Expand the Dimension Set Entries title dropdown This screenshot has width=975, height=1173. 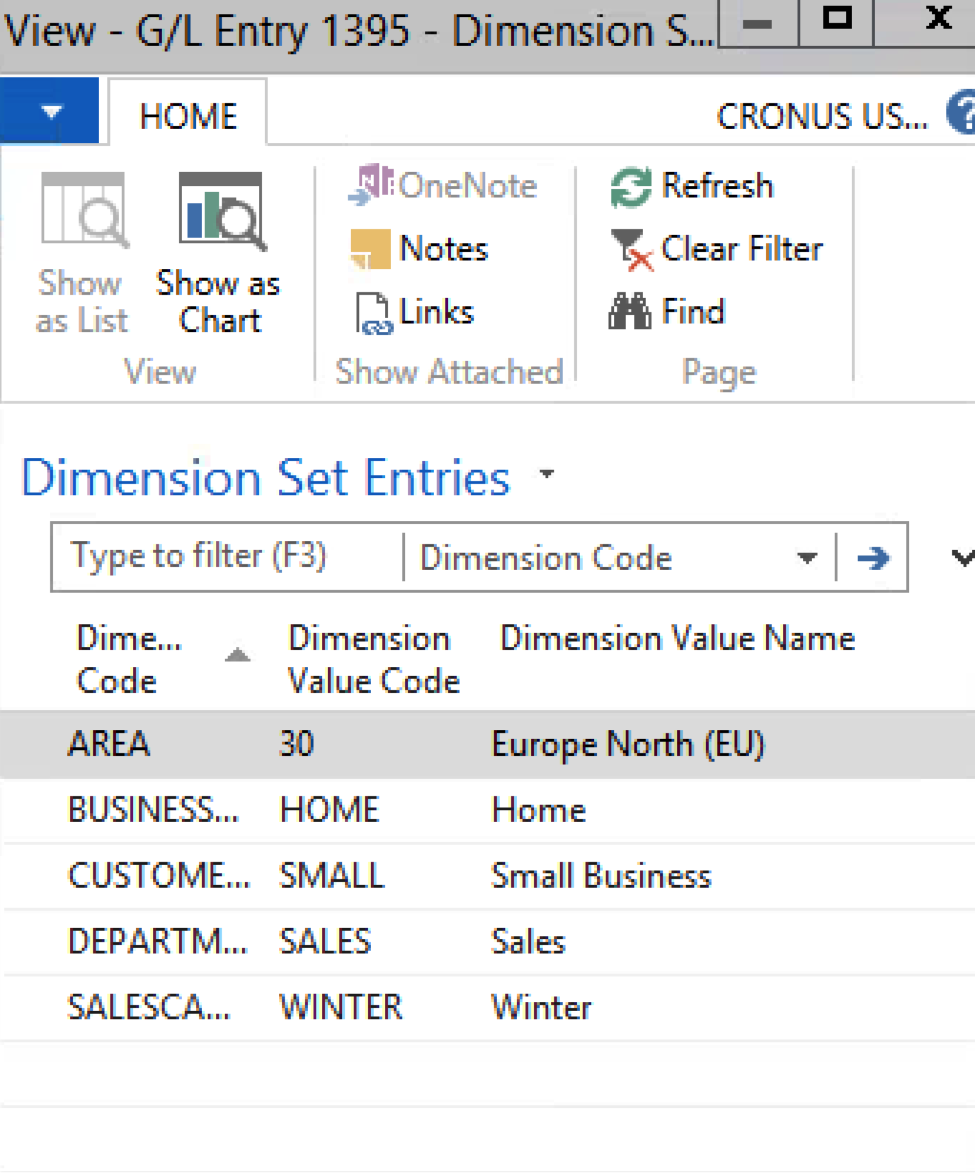click(547, 474)
